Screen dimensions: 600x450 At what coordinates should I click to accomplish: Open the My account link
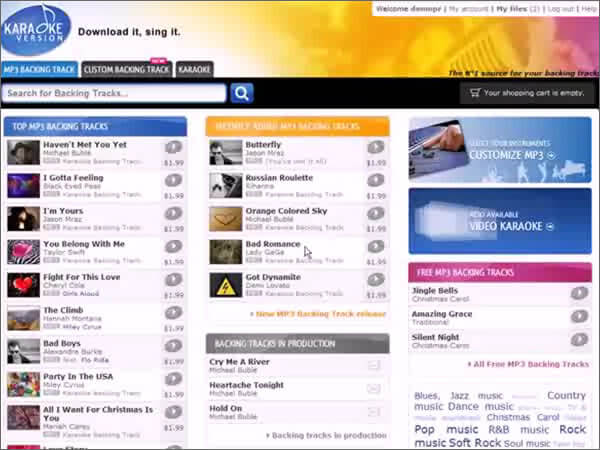click(468, 9)
